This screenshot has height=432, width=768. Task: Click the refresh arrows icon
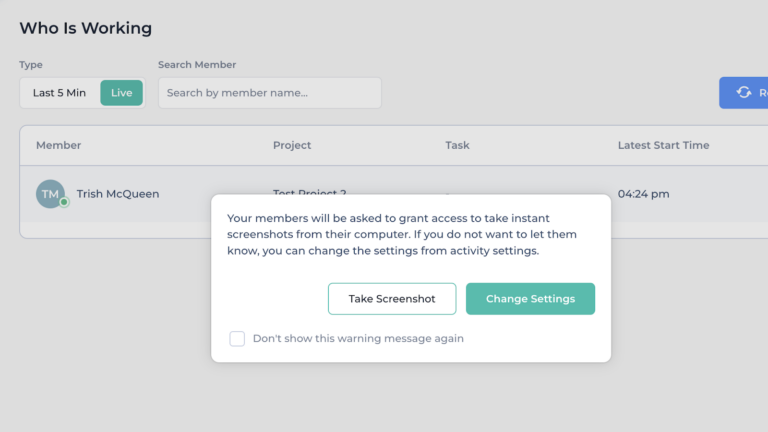744,93
